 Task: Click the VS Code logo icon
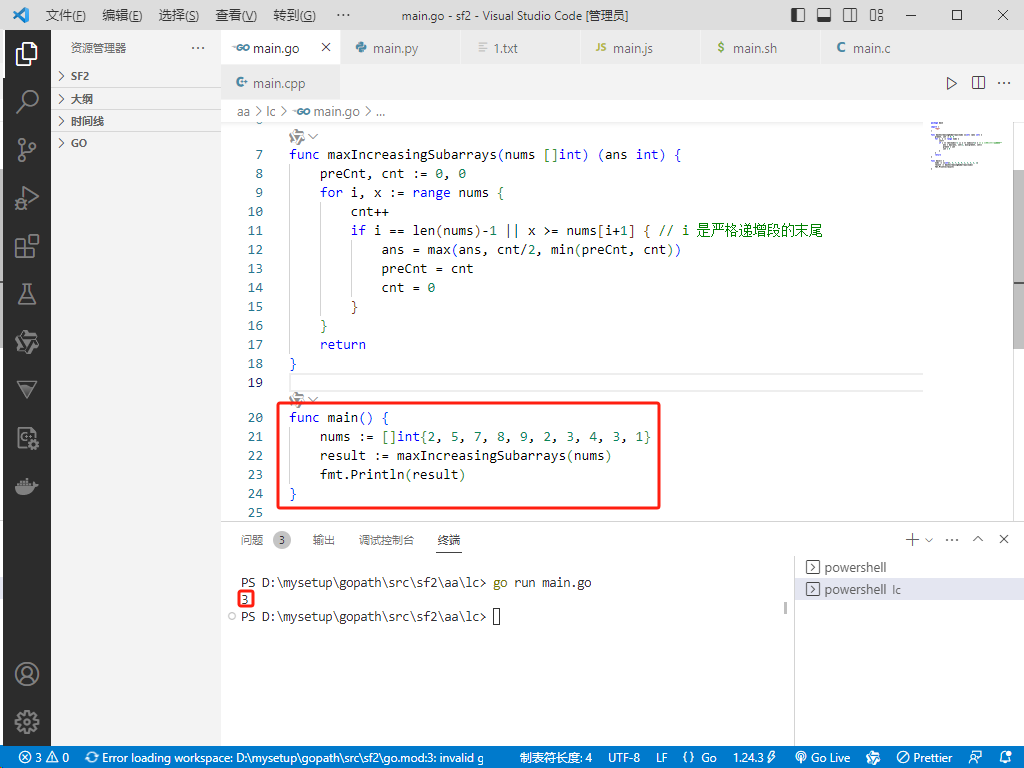(21, 14)
